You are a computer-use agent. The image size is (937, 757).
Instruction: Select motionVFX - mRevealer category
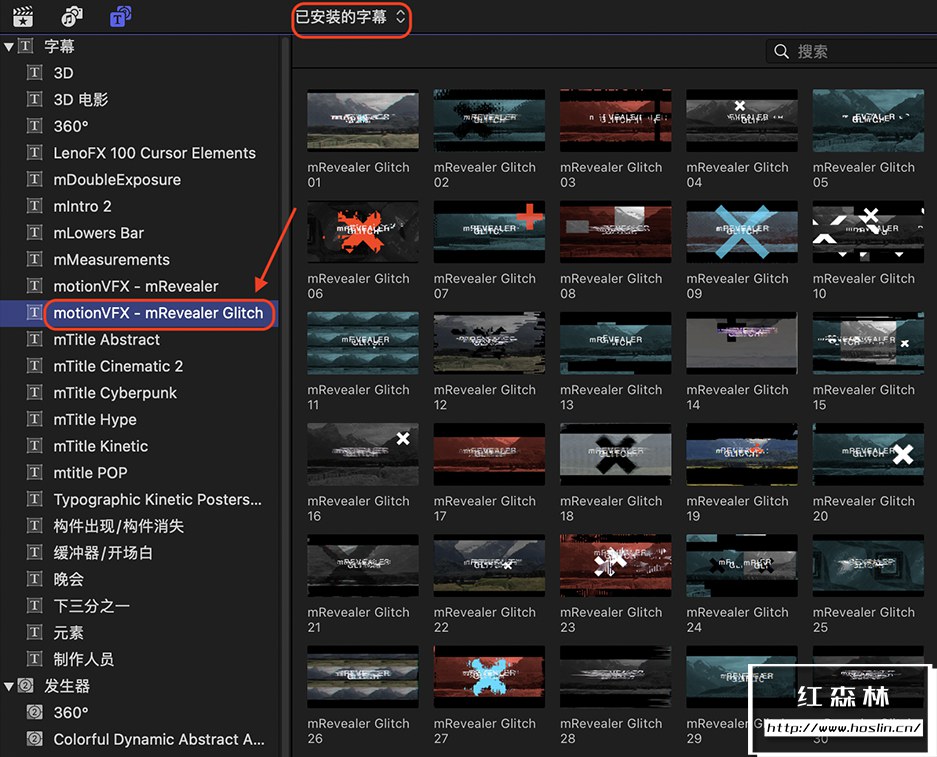tap(136, 286)
